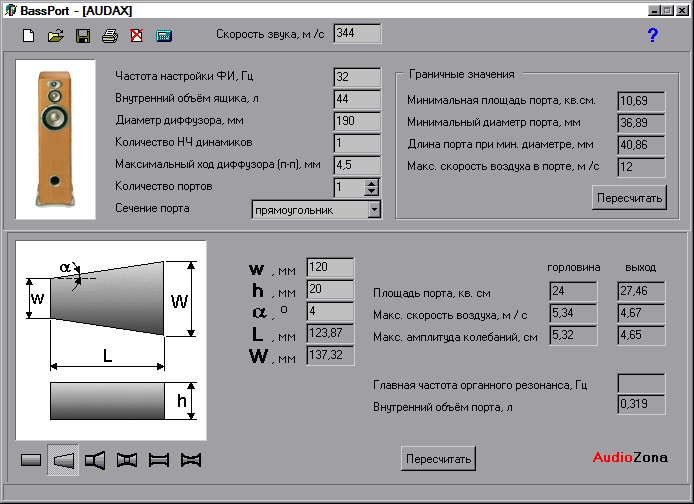Viewport: 694px width, 504px height.
Task: Click Минимальная площадь порта value 10,69
Action: point(641,101)
